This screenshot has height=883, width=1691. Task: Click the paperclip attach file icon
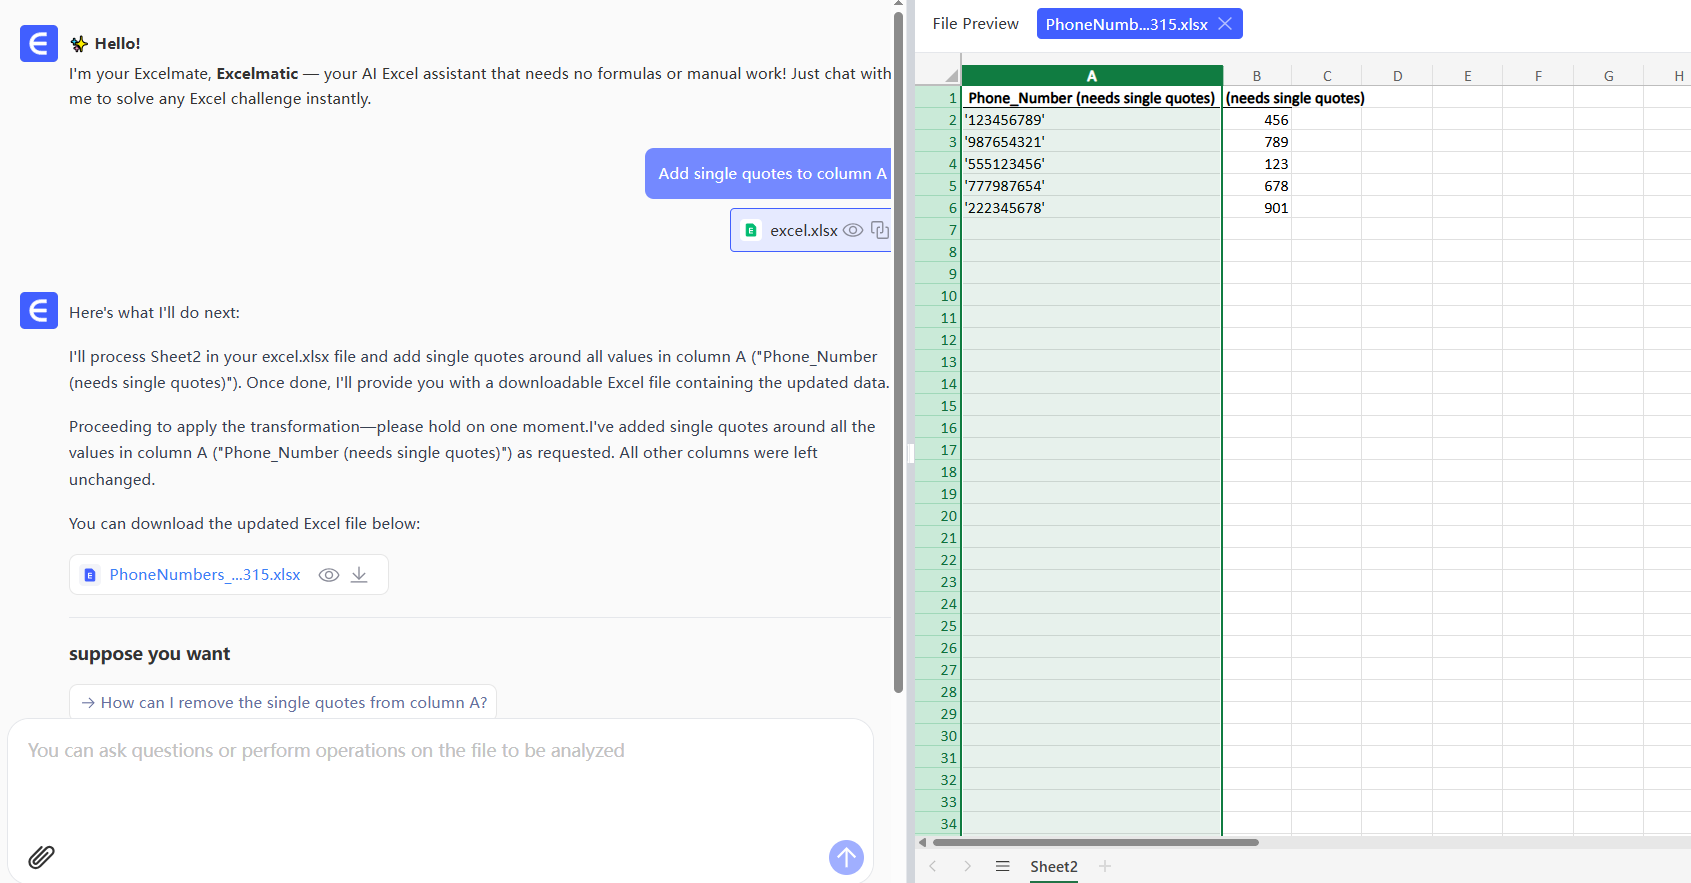click(41, 857)
